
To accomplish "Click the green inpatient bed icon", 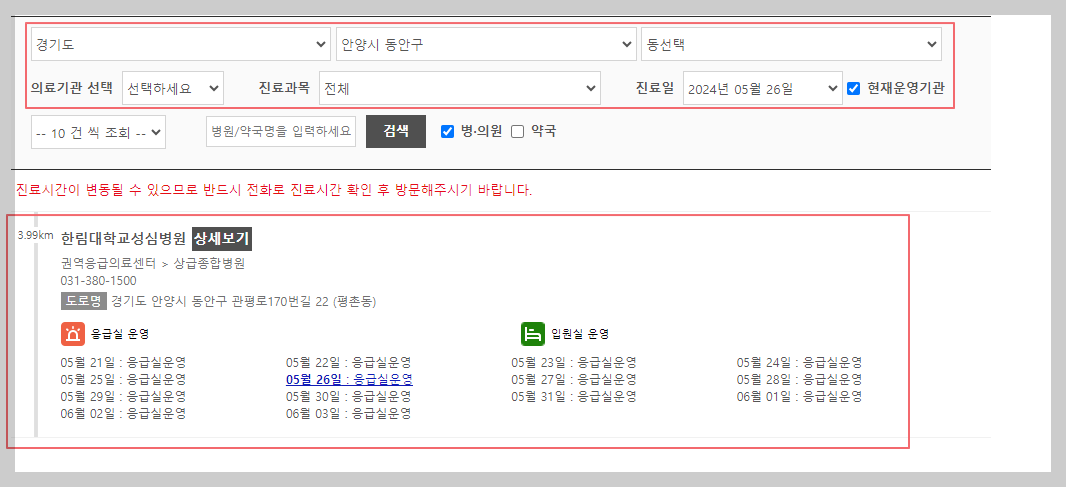I will tap(533, 334).
